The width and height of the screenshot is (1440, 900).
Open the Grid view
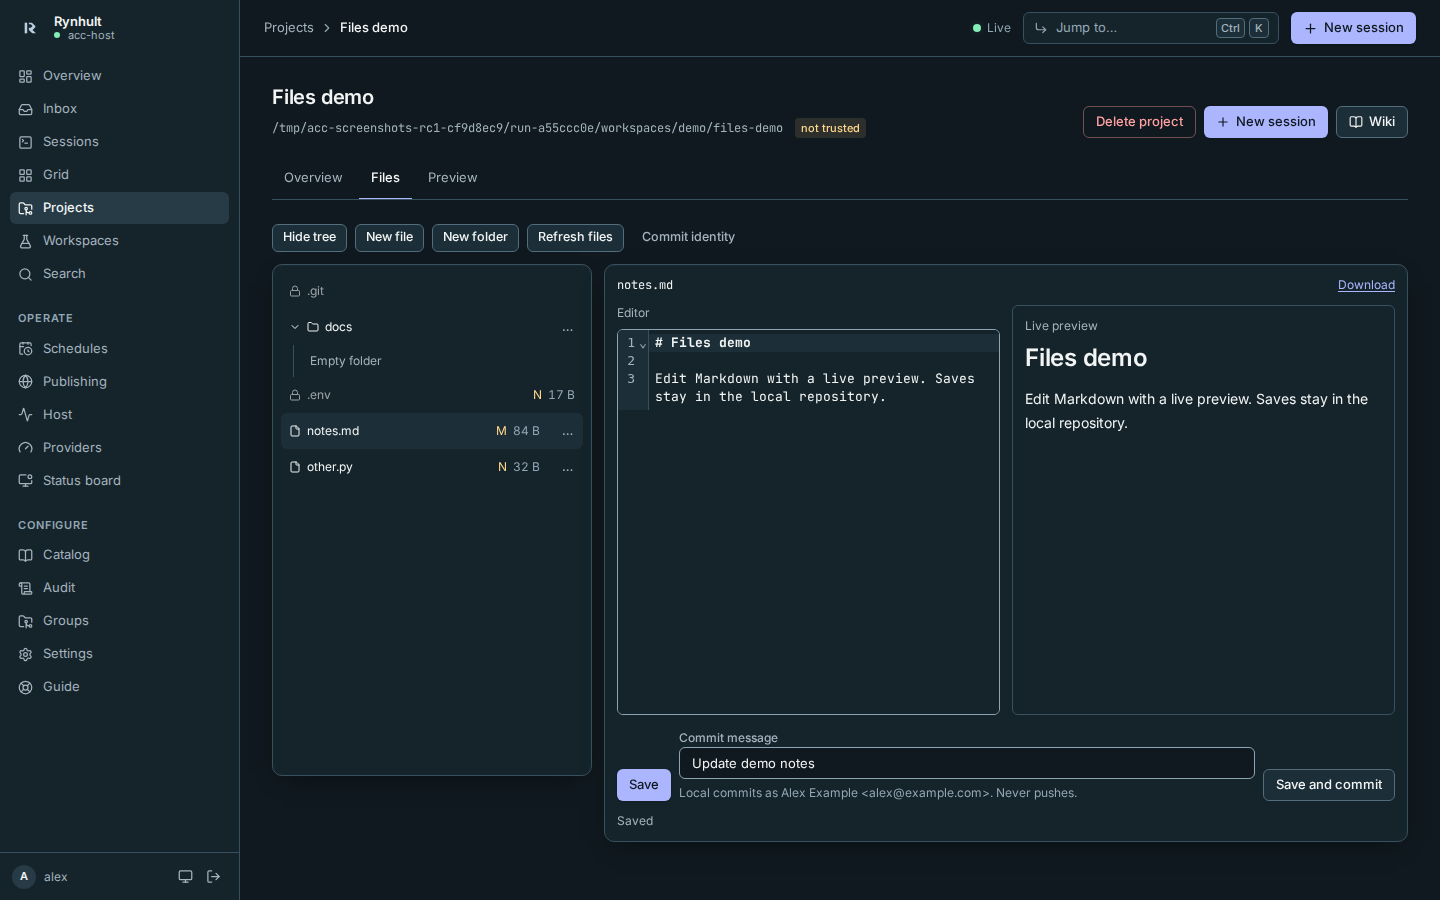click(x=119, y=175)
